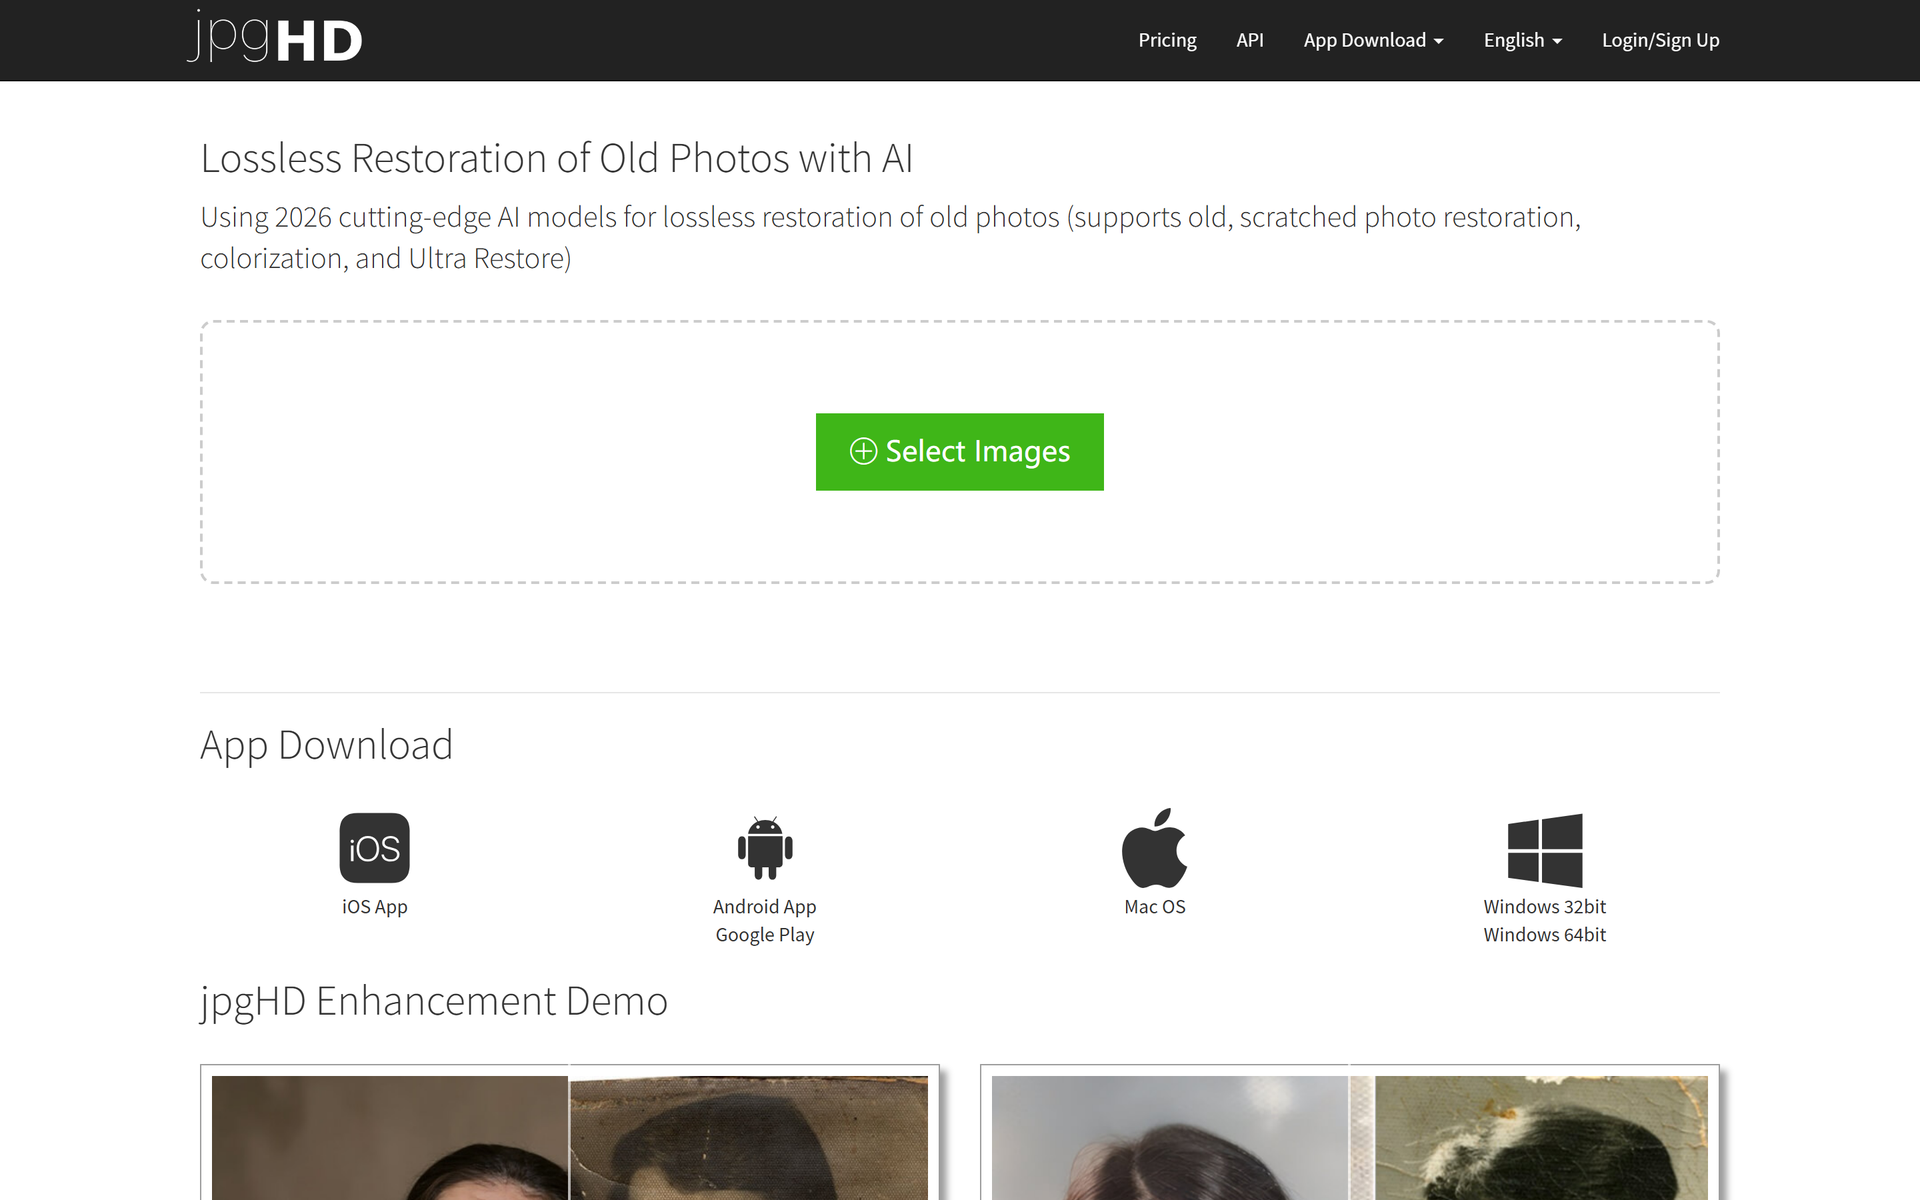Open the Pricing page
This screenshot has height=1200, width=1920.
point(1167,40)
